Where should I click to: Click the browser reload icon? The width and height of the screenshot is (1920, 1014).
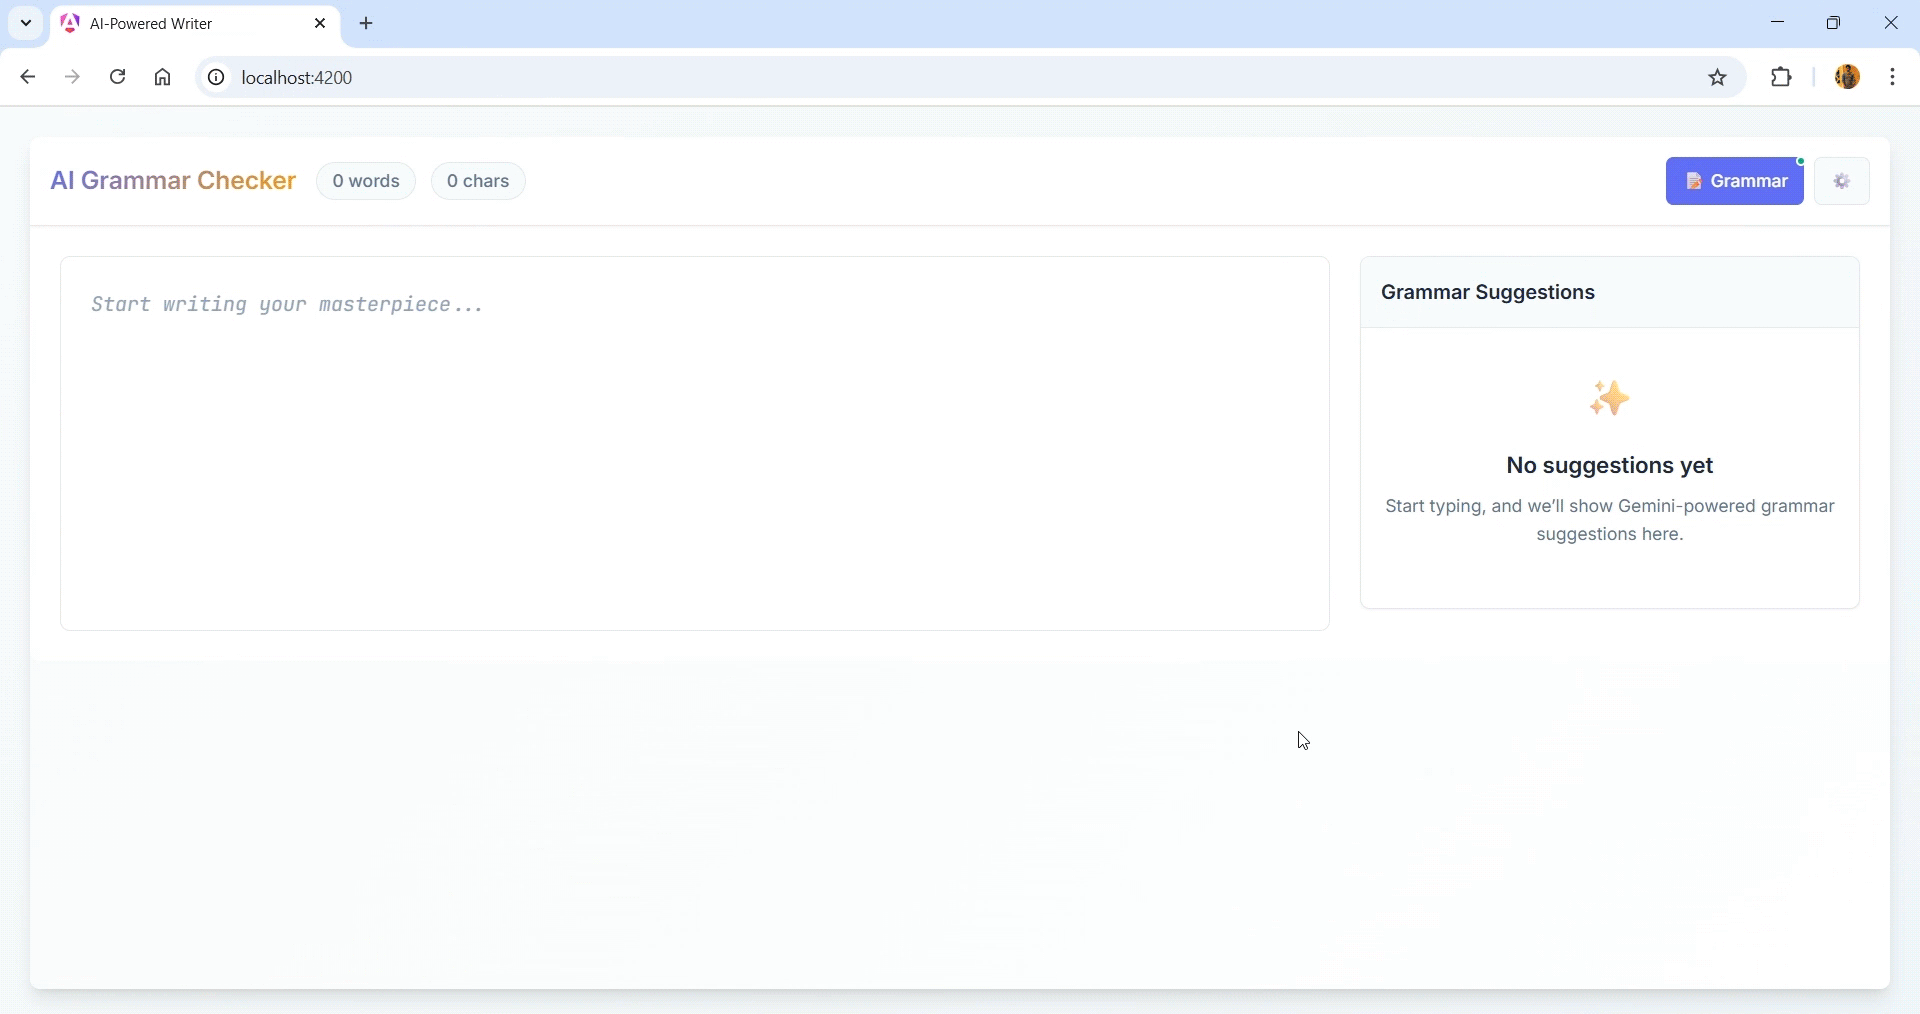coord(117,77)
